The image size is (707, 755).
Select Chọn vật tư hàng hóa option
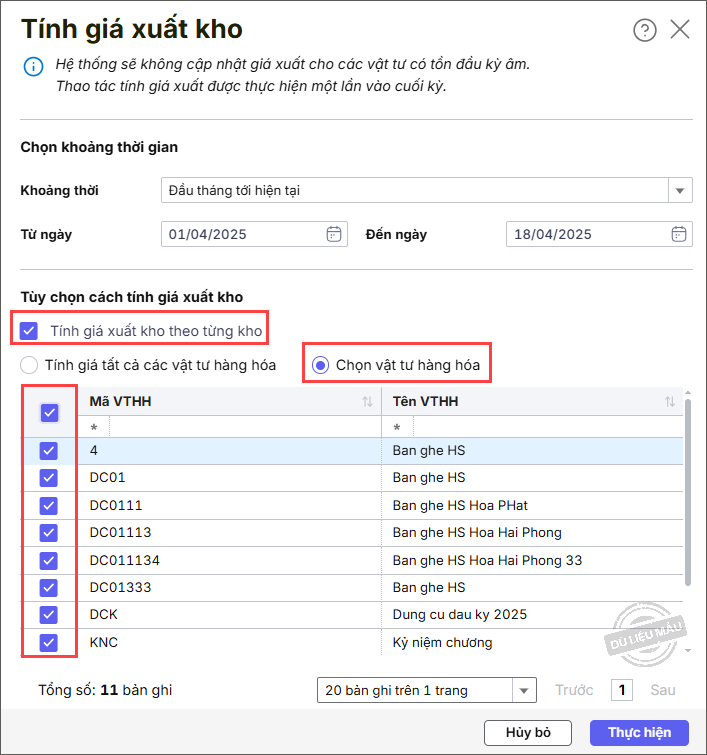click(x=320, y=365)
